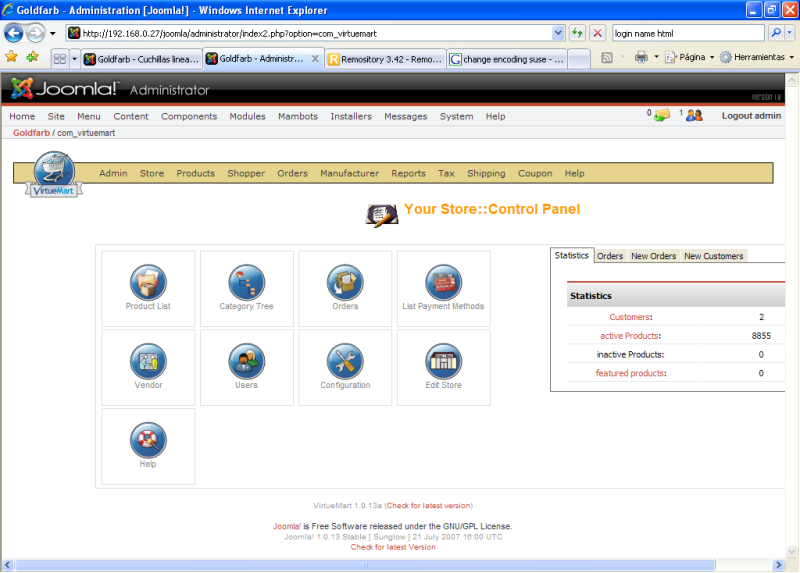Screen dimensions: 800x573
Task: Switch to the New Orders tab
Action: [x=654, y=256]
